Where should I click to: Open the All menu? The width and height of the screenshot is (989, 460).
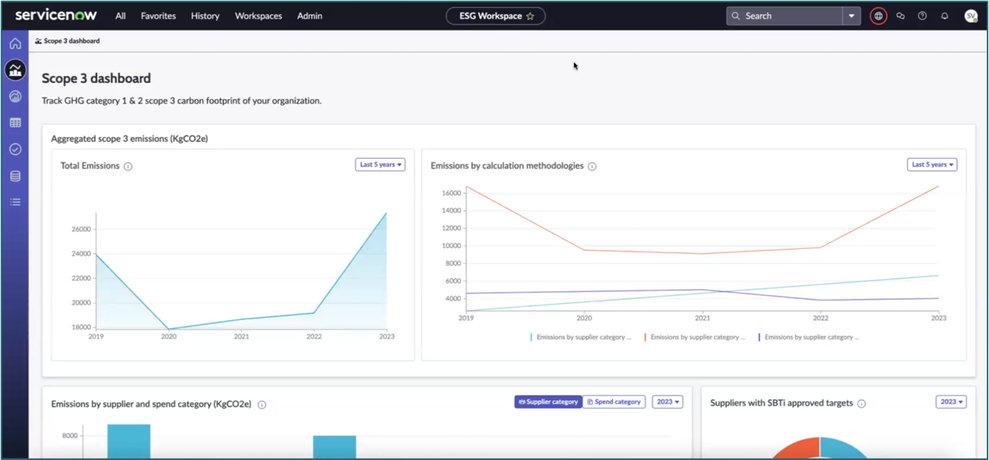(120, 16)
